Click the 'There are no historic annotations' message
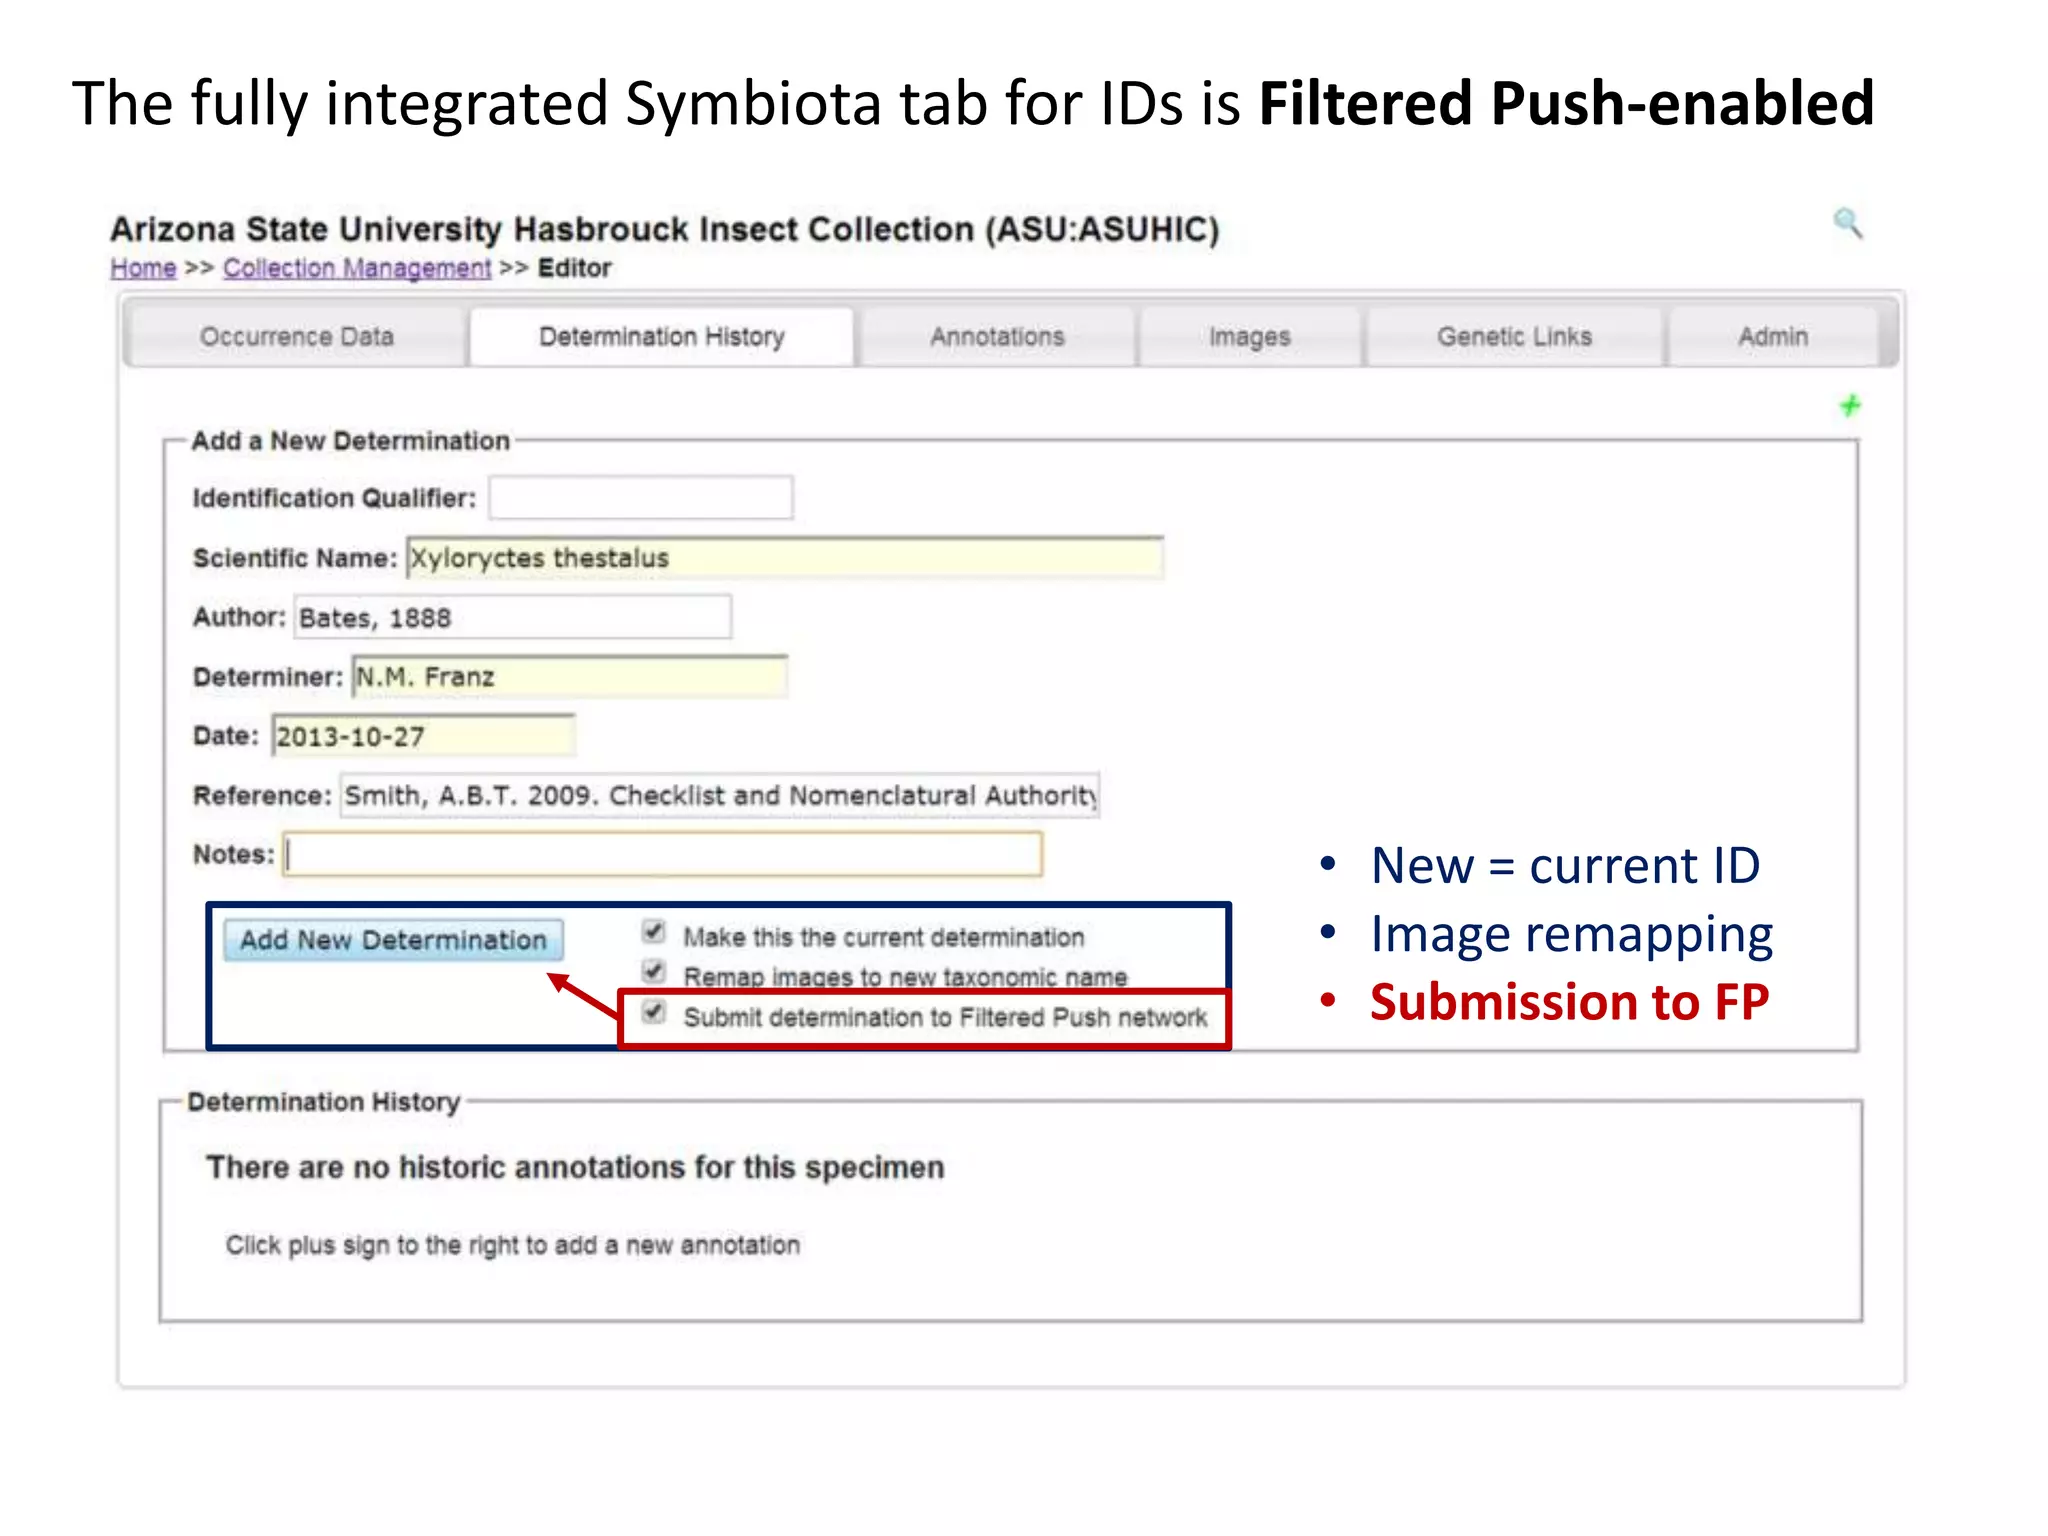Image resolution: width=2048 pixels, height=1536 pixels. [x=575, y=1167]
